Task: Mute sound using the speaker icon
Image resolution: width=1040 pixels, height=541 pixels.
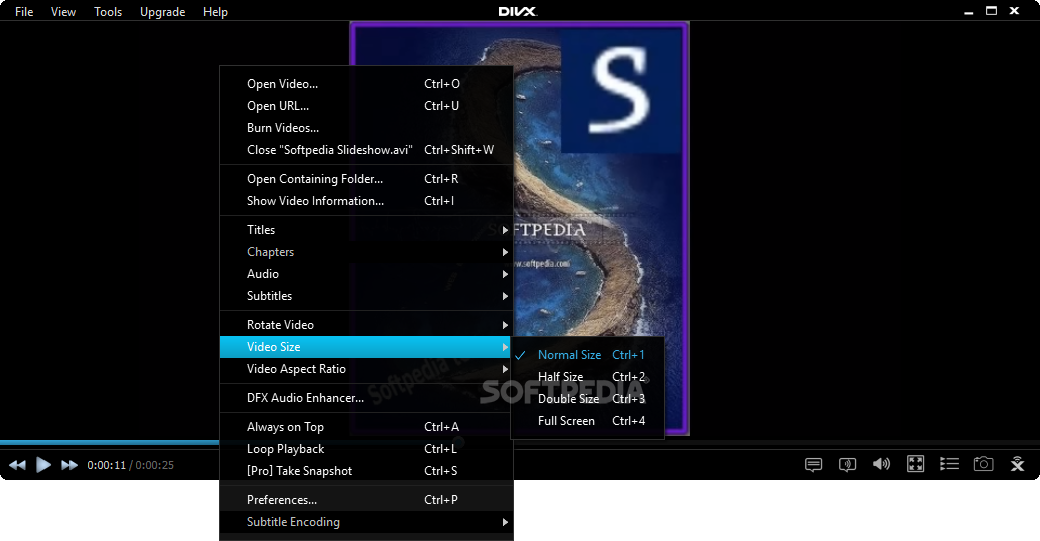Action: pyautogui.click(x=881, y=464)
